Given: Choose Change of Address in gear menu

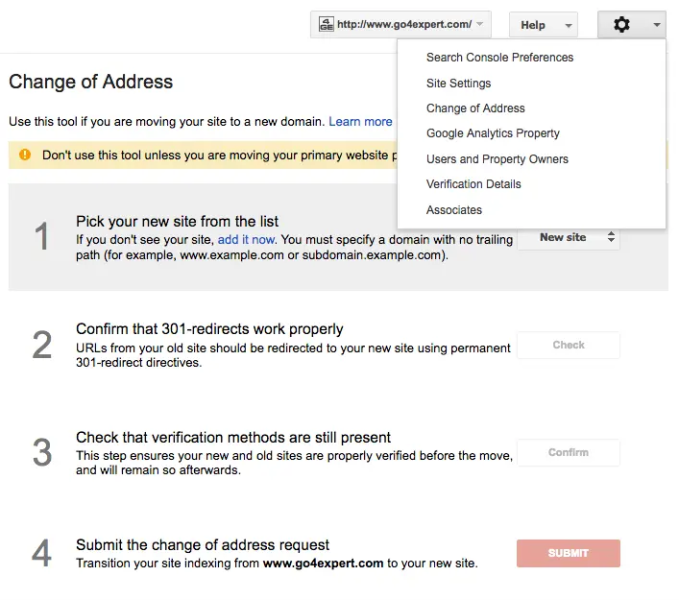Looking at the screenshot, I should [475, 108].
